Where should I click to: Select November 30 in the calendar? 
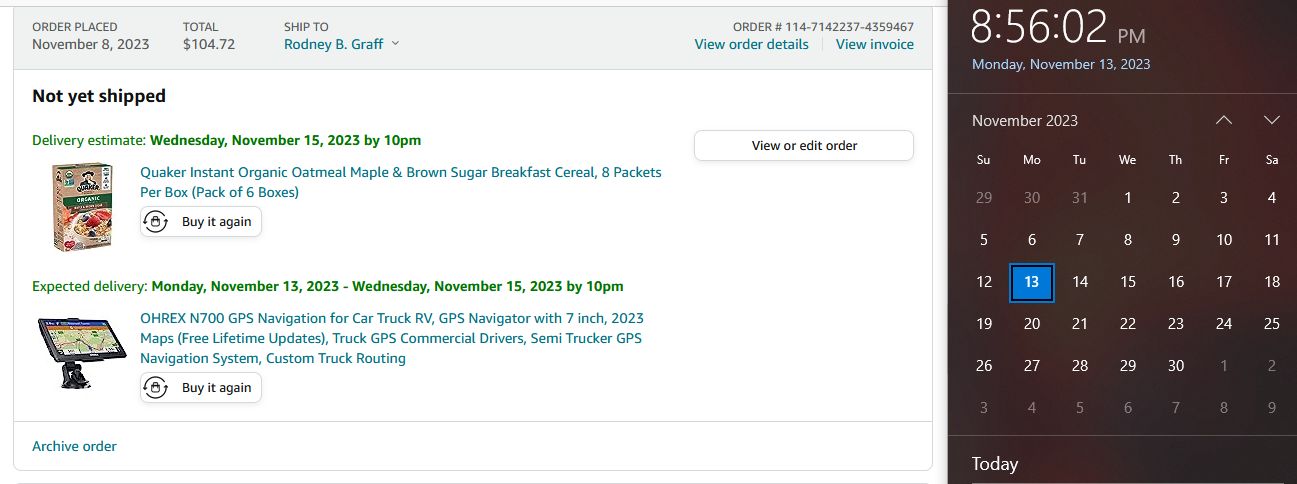coord(1176,366)
